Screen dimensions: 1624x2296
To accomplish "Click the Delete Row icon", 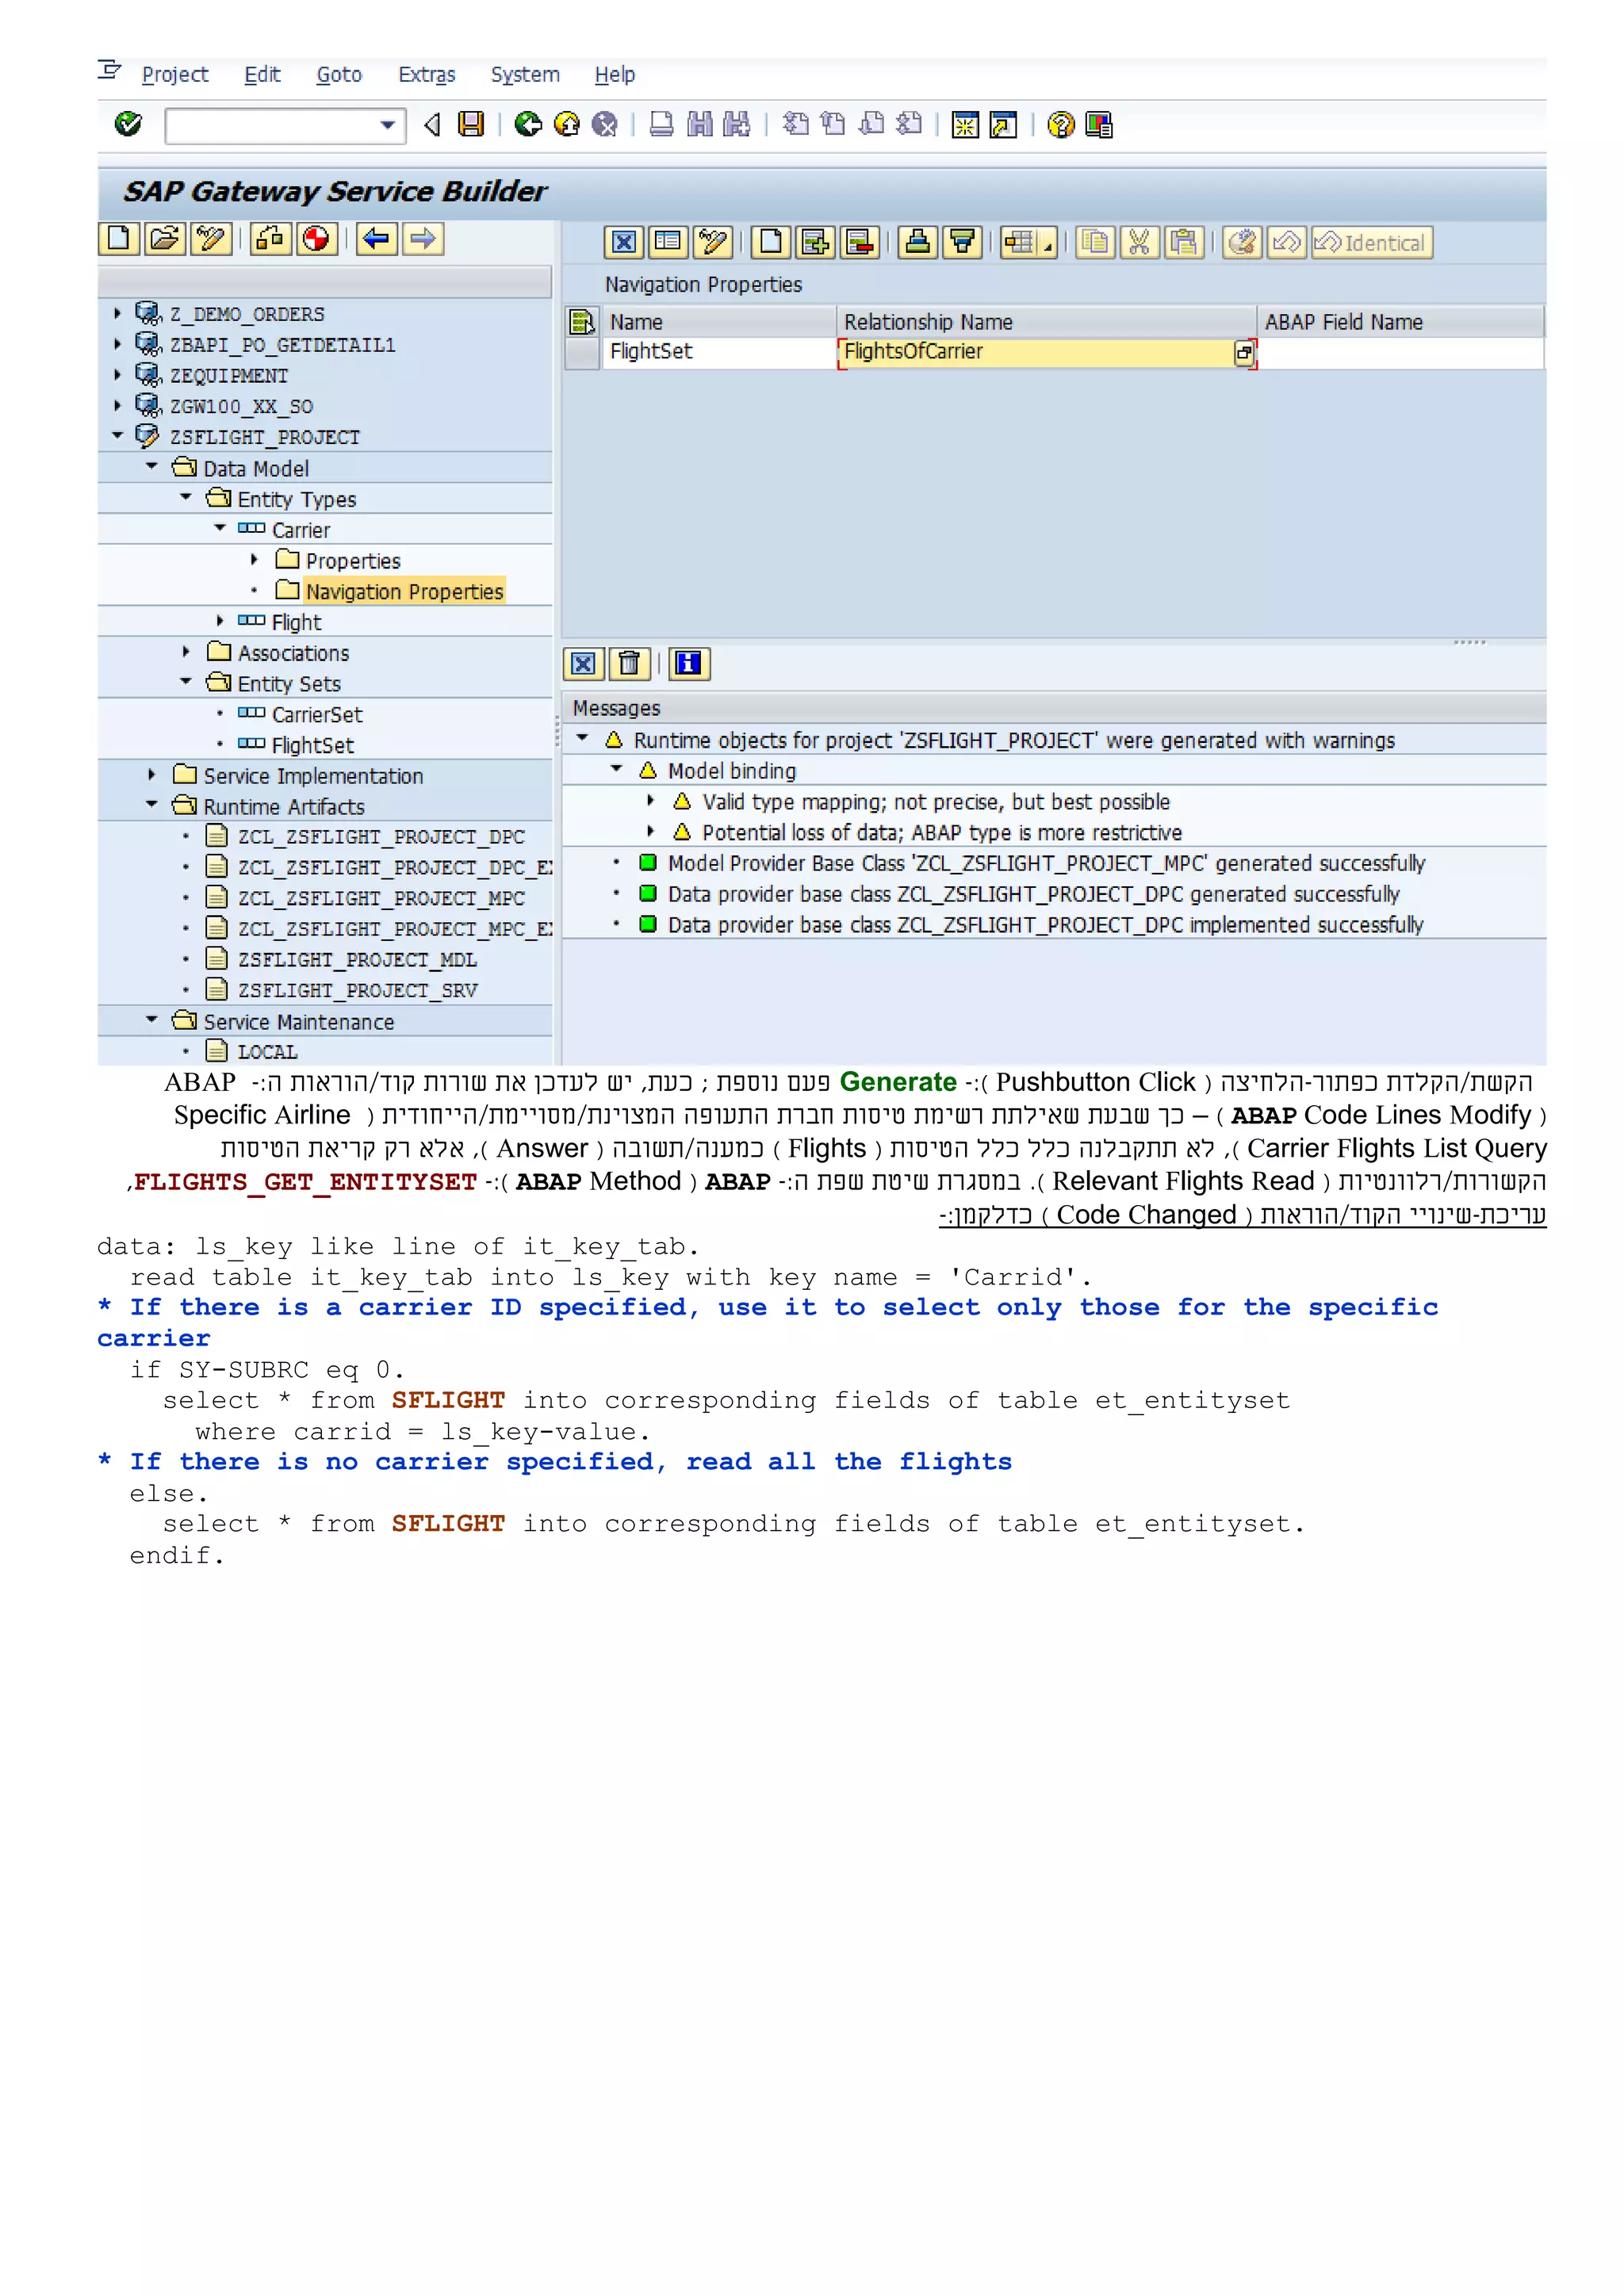I will (859, 242).
